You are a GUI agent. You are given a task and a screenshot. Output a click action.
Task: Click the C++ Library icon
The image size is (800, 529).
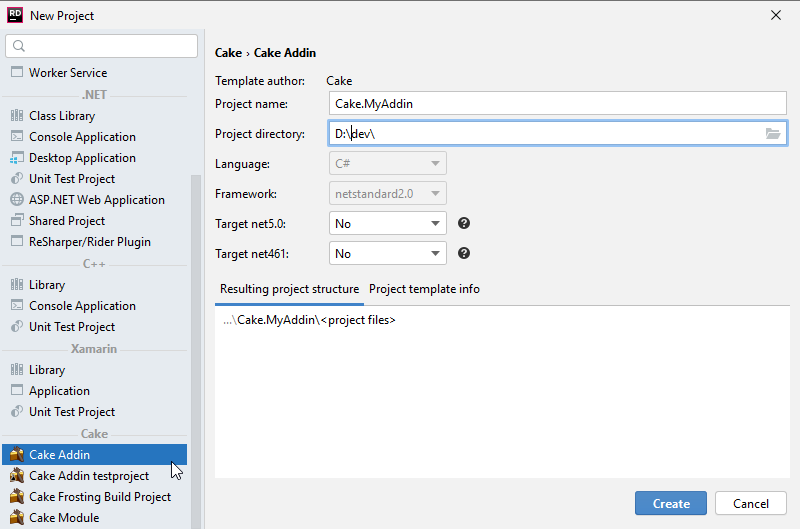tap(17, 284)
